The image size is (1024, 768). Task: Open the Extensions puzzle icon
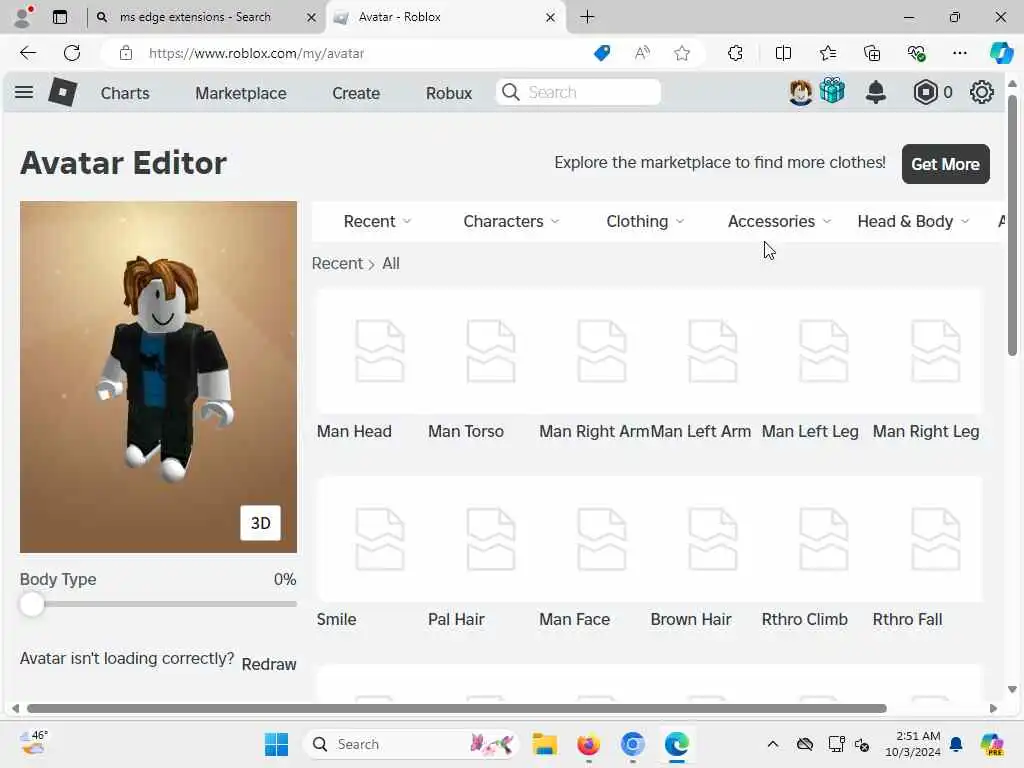click(x=735, y=53)
